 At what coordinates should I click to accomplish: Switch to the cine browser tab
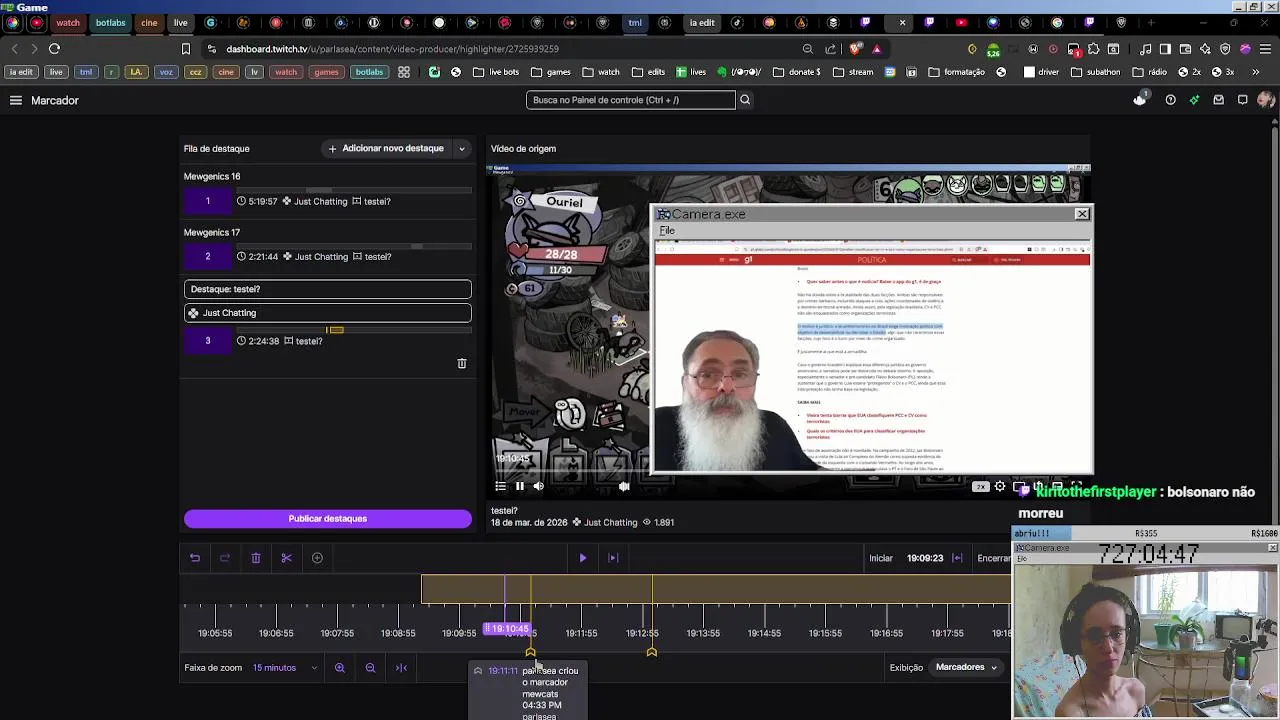click(149, 22)
